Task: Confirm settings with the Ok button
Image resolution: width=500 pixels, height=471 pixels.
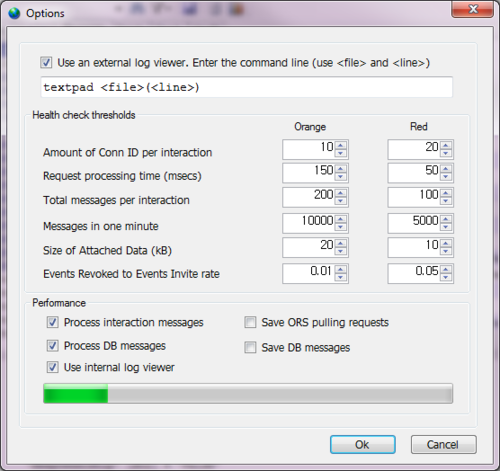Action: [x=363, y=444]
